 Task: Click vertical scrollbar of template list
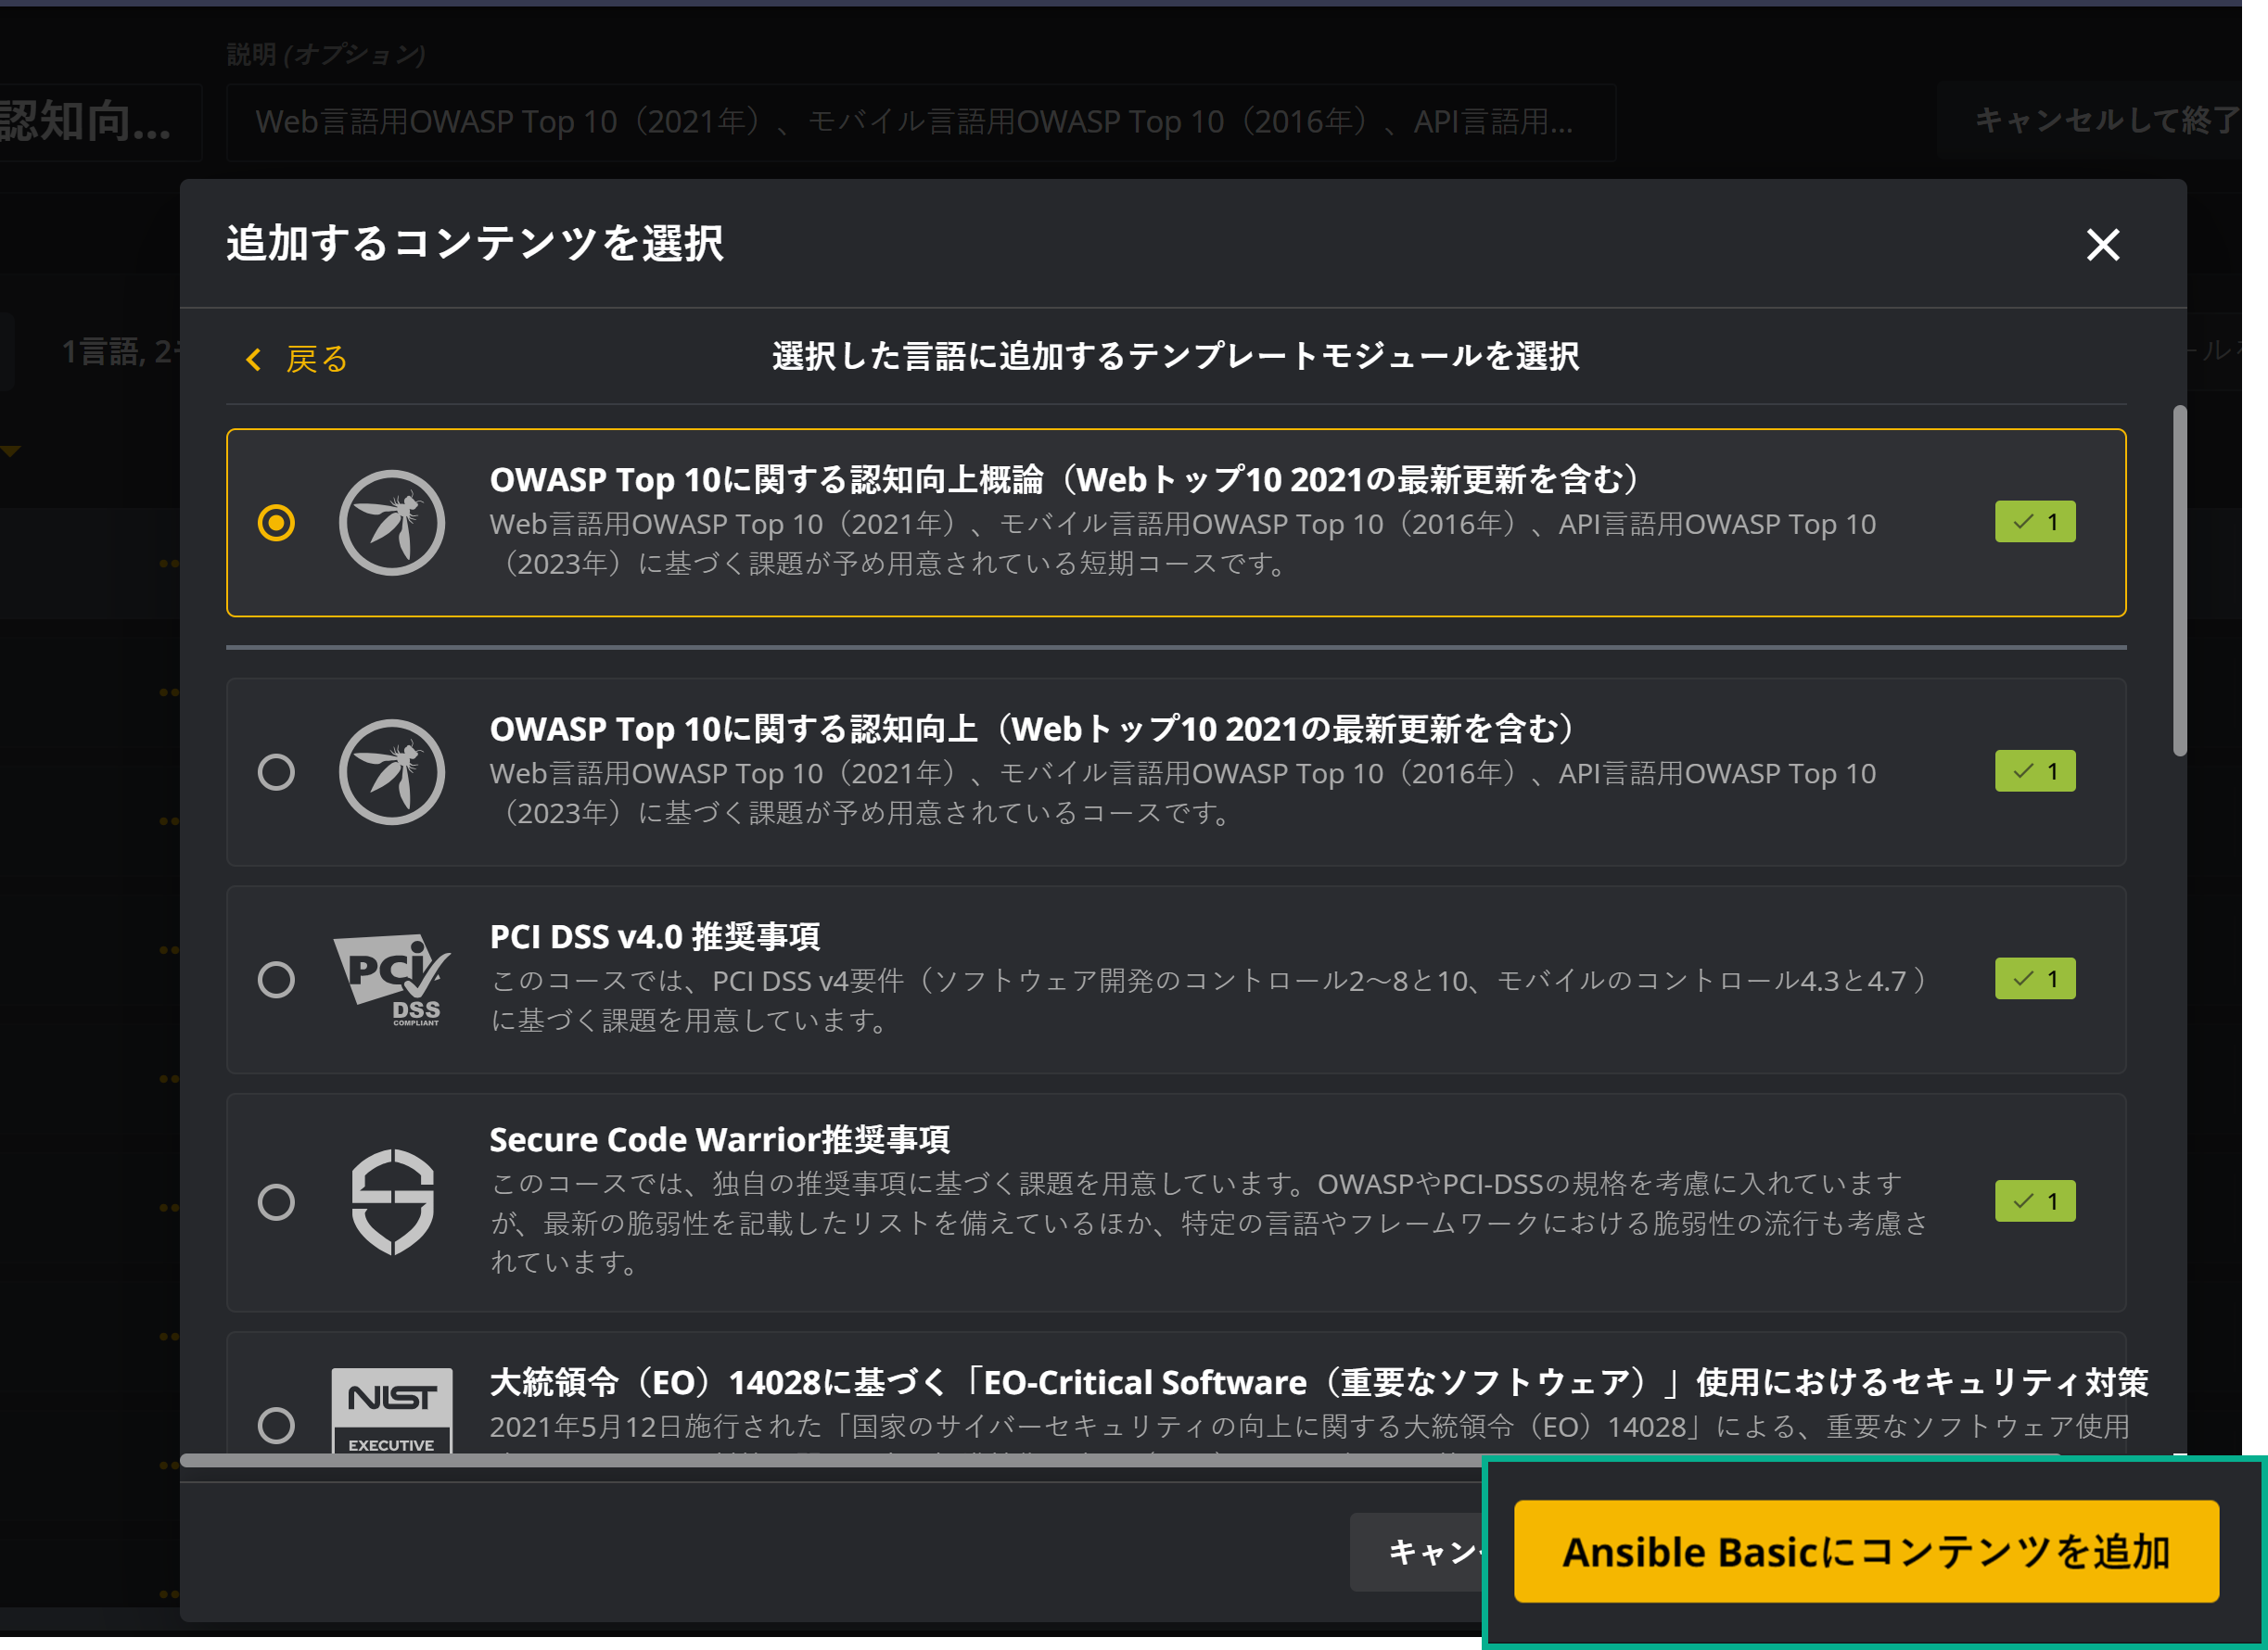click(2179, 580)
